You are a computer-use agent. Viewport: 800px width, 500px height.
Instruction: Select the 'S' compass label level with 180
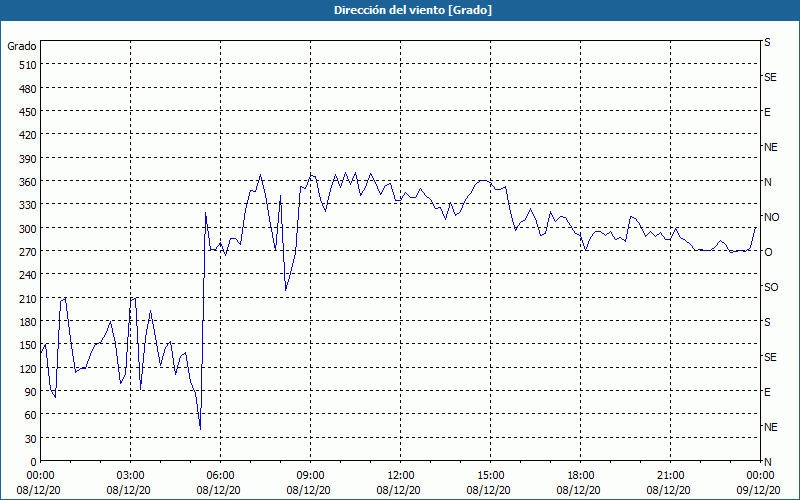[x=767, y=322]
